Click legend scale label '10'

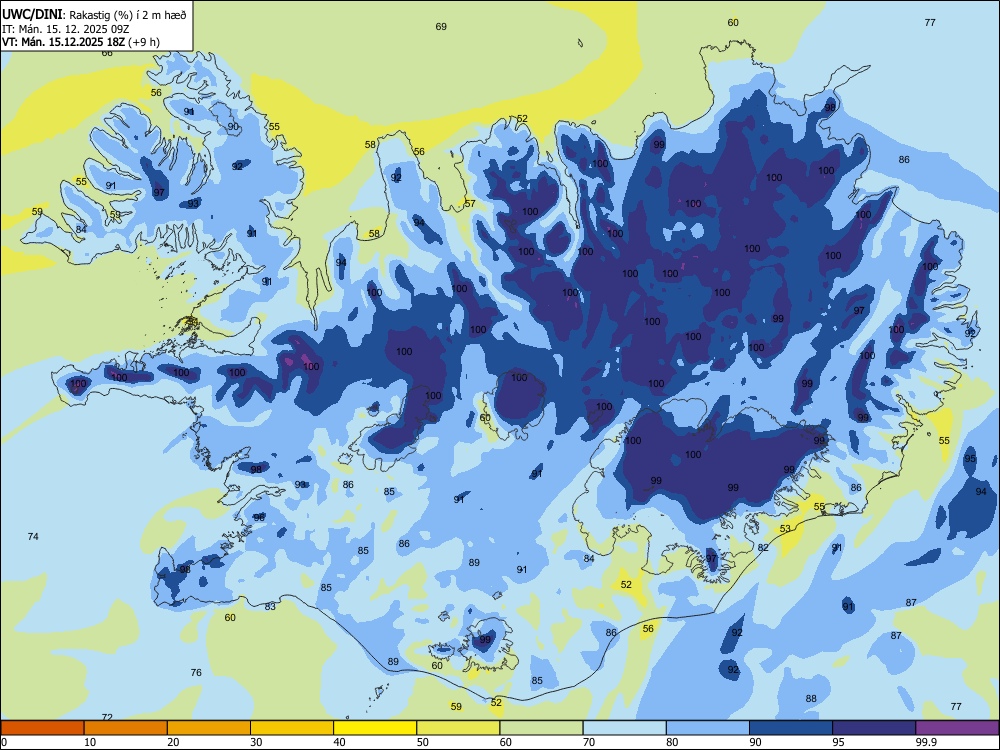pyautogui.click(x=90, y=742)
